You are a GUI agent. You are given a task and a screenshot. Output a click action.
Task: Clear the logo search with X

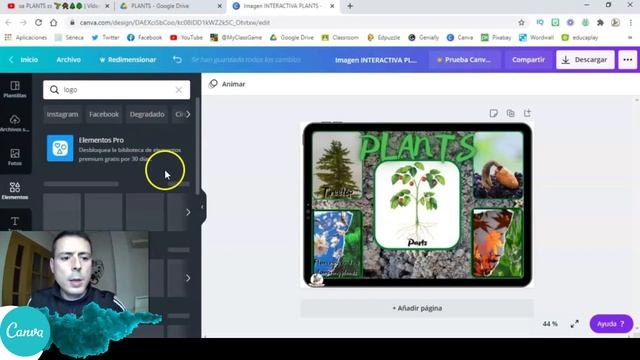(x=179, y=90)
